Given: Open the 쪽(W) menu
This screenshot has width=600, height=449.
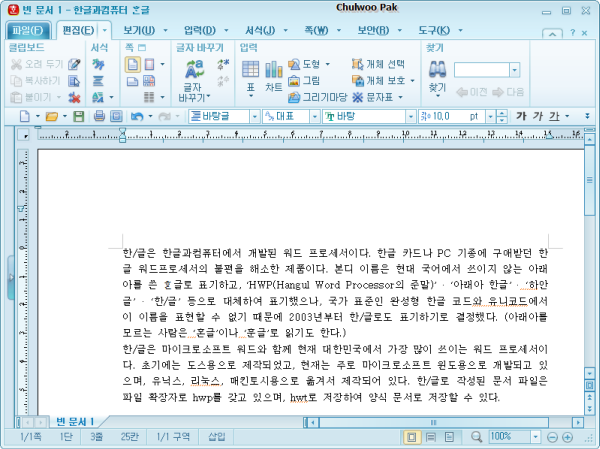Looking at the screenshot, I should (316, 30).
